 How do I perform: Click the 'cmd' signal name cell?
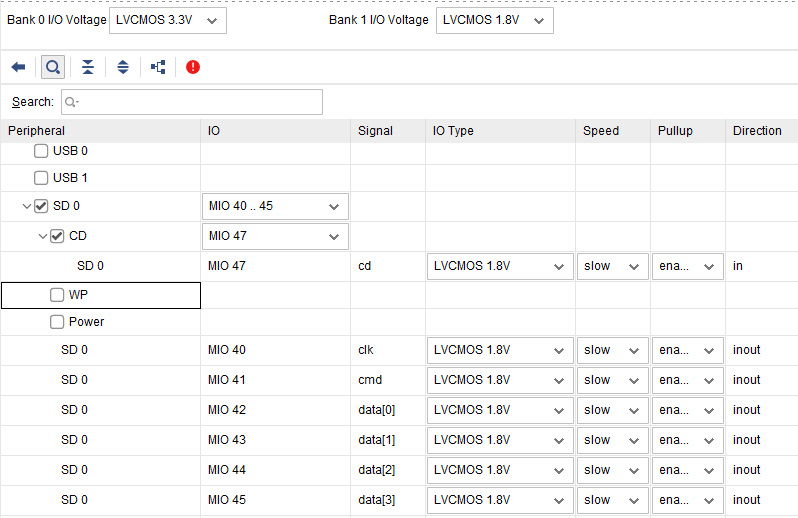tap(388, 380)
